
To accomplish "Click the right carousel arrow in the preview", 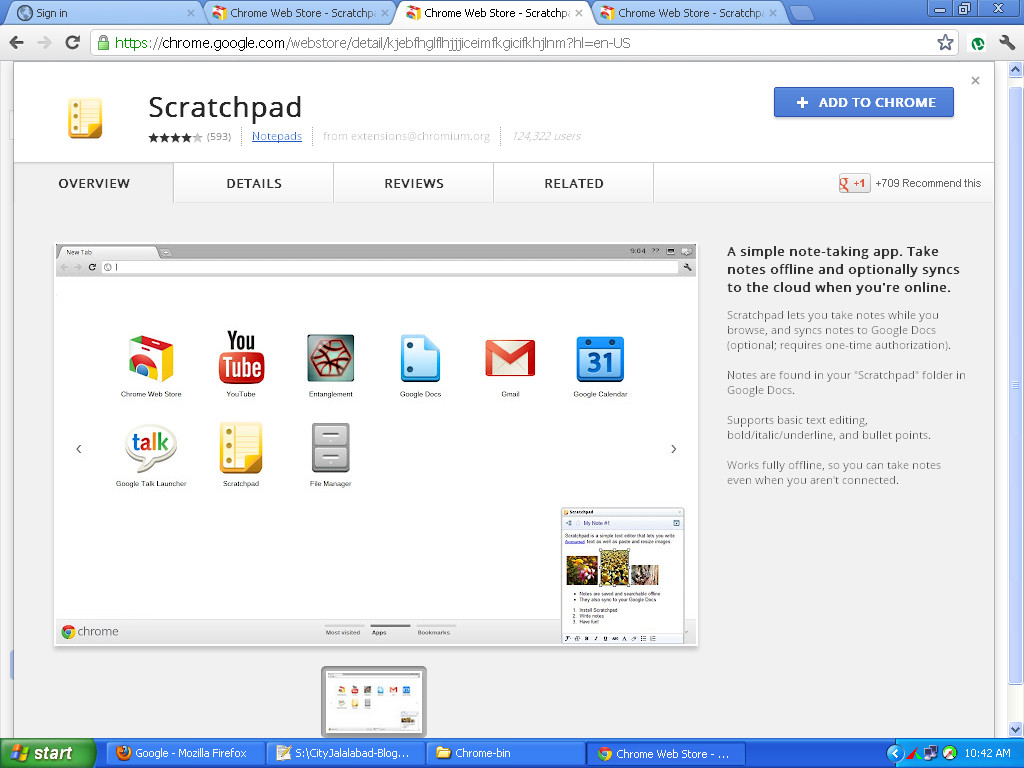I will [x=674, y=448].
